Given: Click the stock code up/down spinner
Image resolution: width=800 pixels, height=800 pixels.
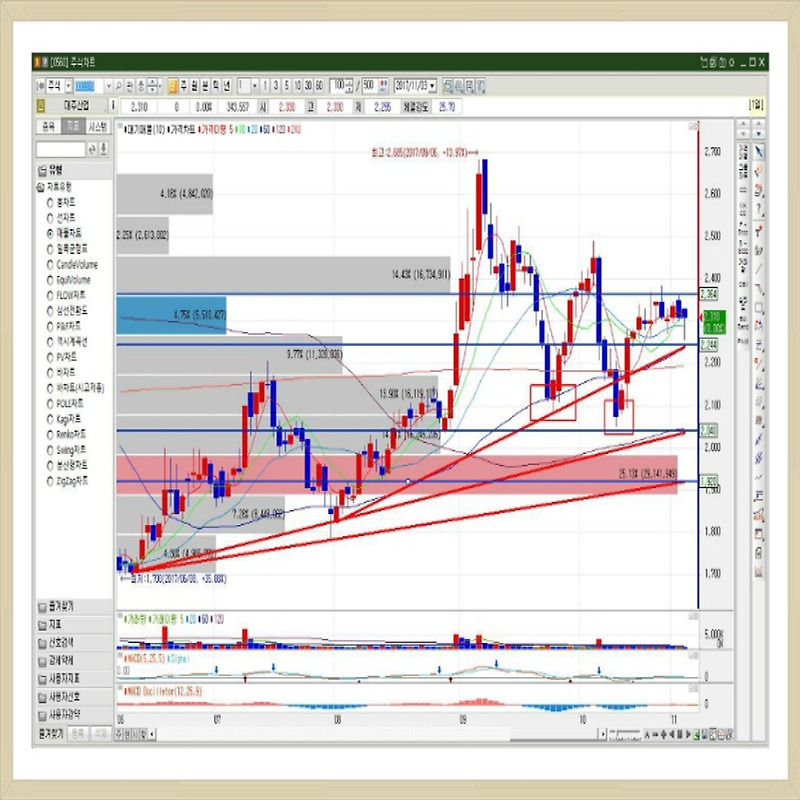Looking at the screenshot, I should (x=153, y=86).
